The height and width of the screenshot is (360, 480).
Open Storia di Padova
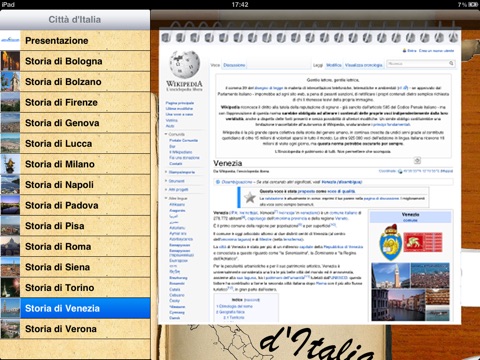tap(75, 205)
